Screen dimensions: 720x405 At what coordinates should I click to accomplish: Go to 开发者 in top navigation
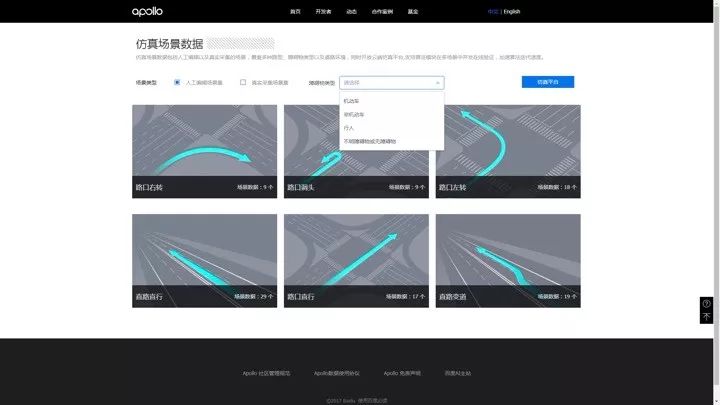tap(323, 11)
